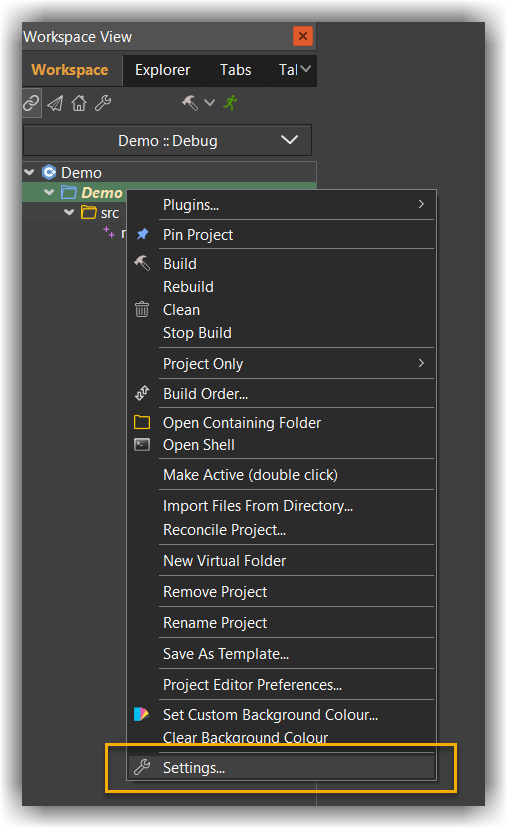Click the wrench icon beside Settings

click(142, 767)
